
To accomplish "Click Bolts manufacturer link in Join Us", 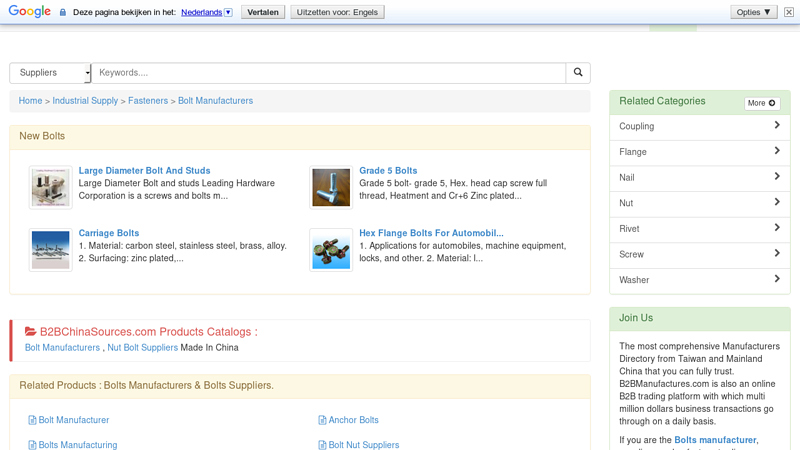I will [x=715, y=440].
